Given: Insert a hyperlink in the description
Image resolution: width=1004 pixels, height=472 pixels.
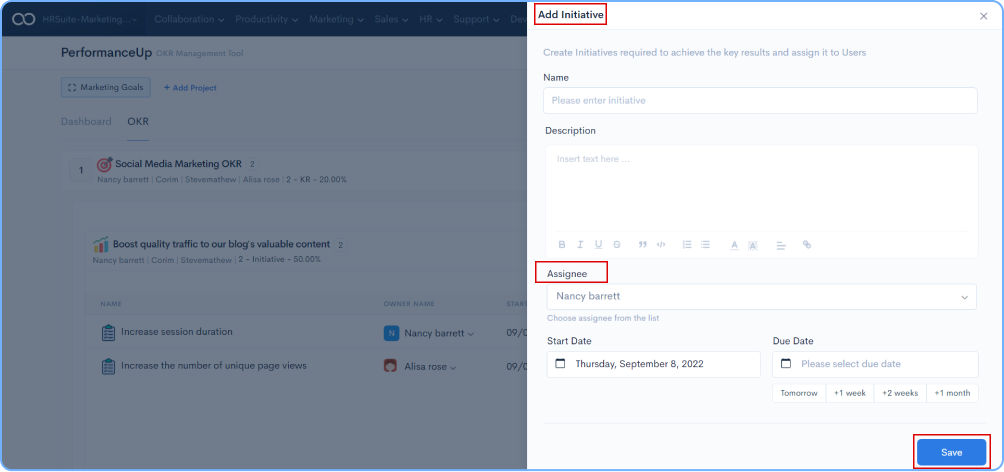Looking at the screenshot, I should pyautogui.click(x=807, y=244).
